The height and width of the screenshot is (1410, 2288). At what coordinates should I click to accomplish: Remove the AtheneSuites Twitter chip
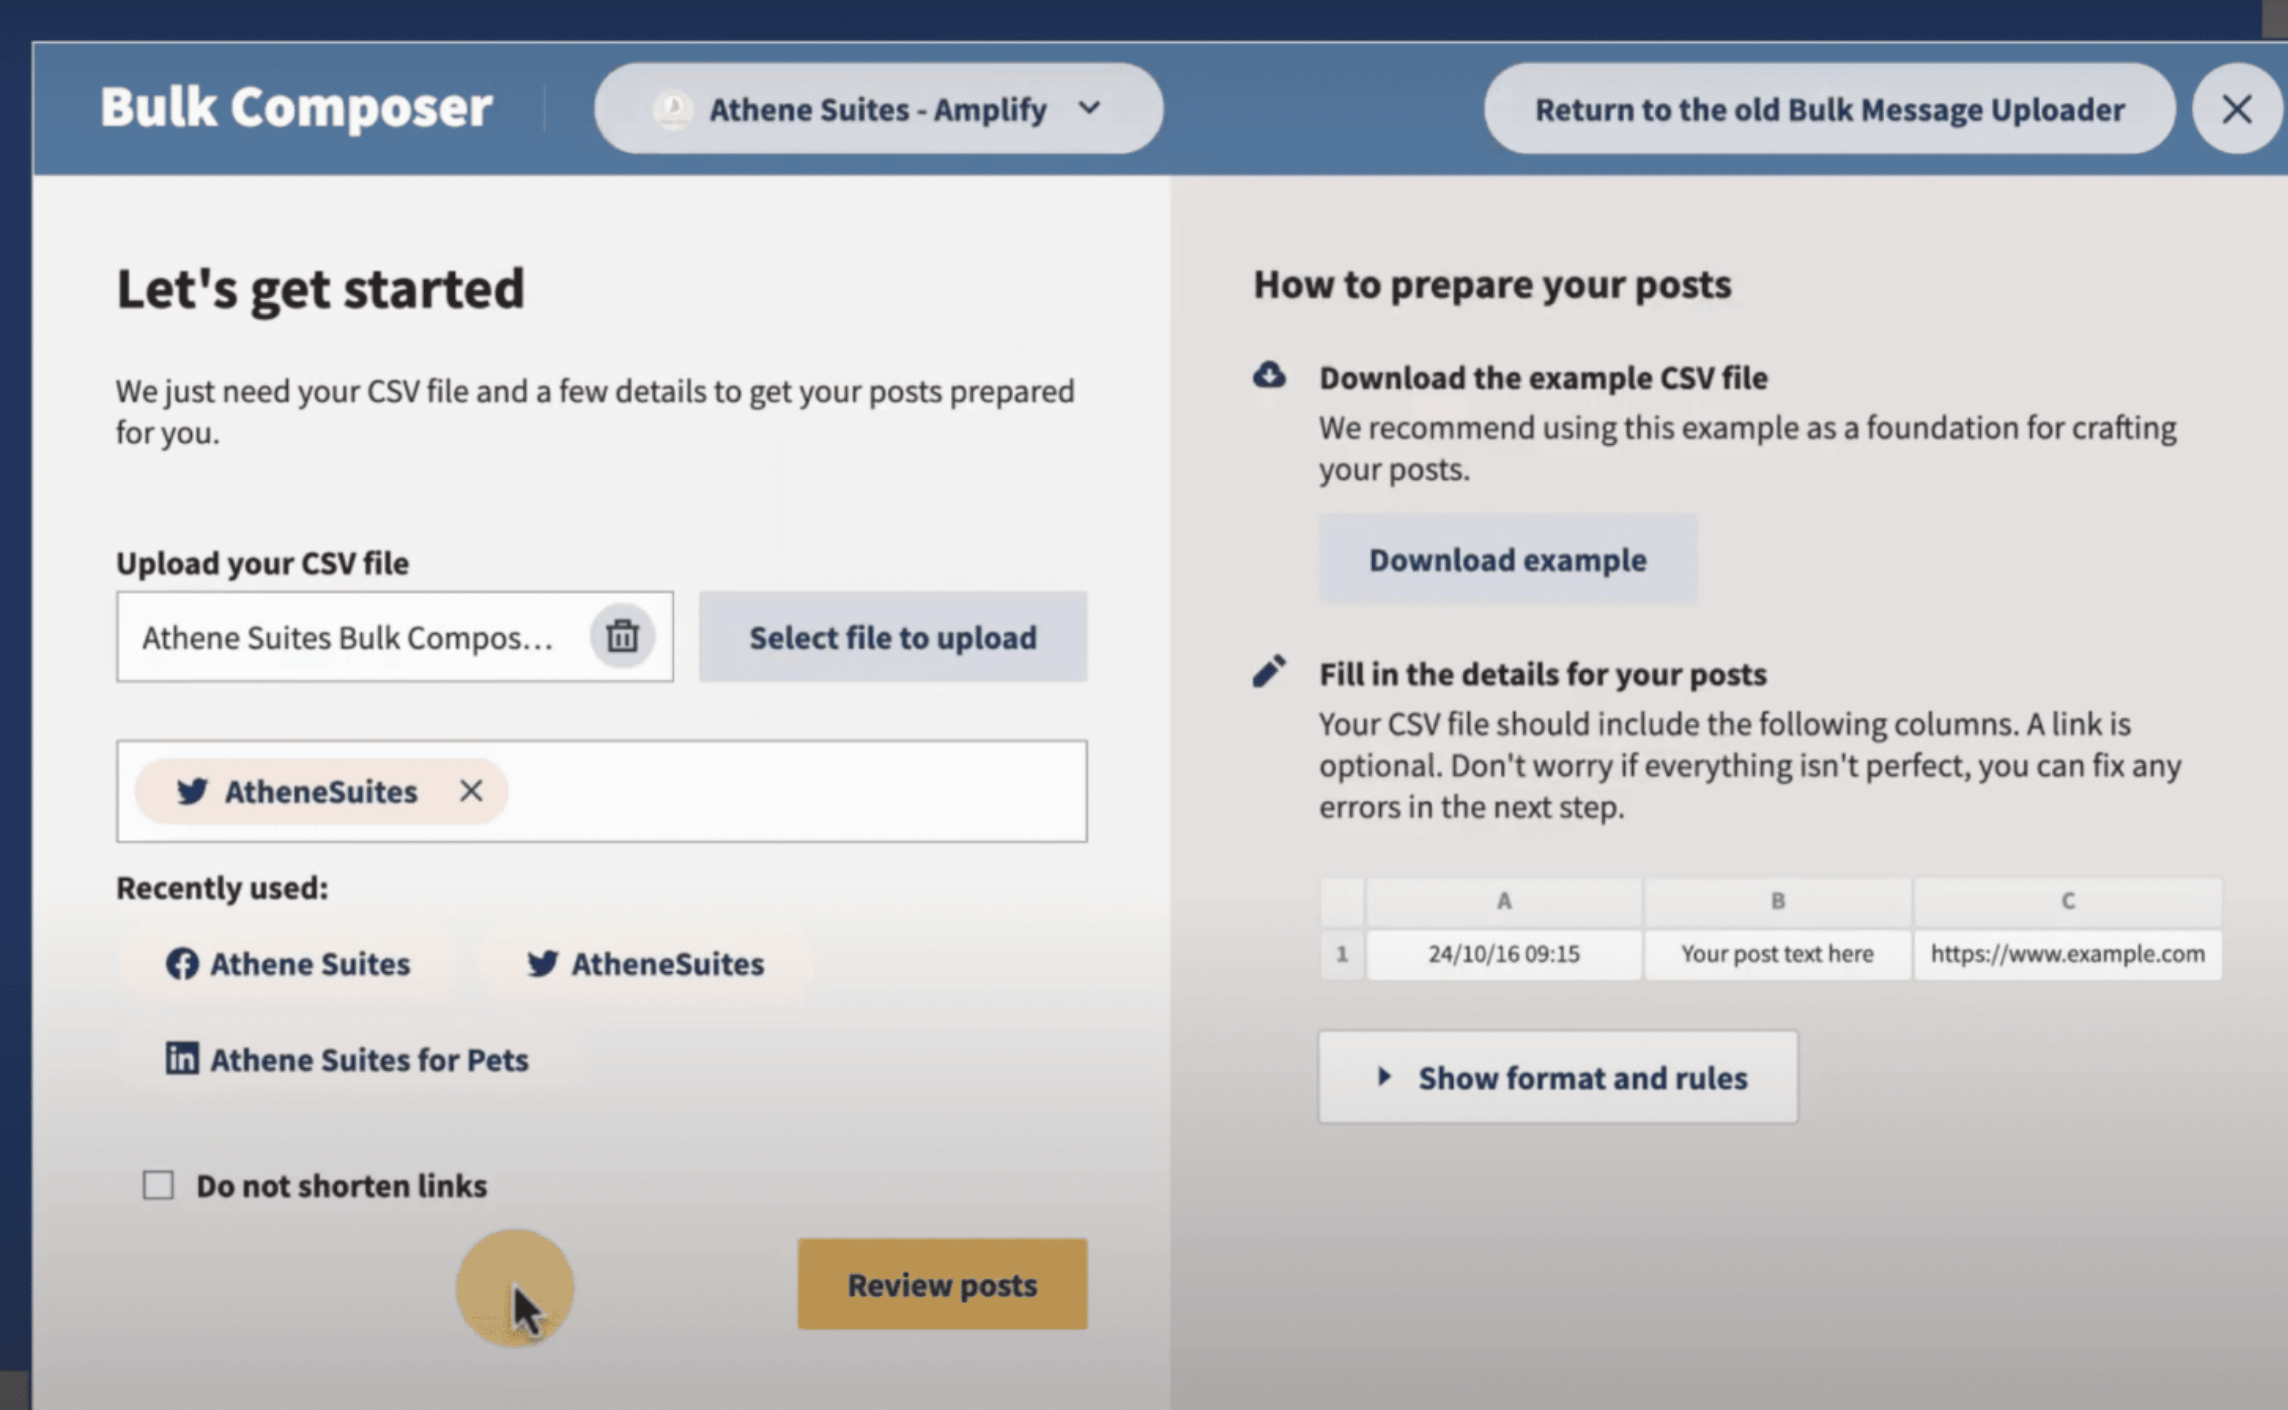pos(471,791)
